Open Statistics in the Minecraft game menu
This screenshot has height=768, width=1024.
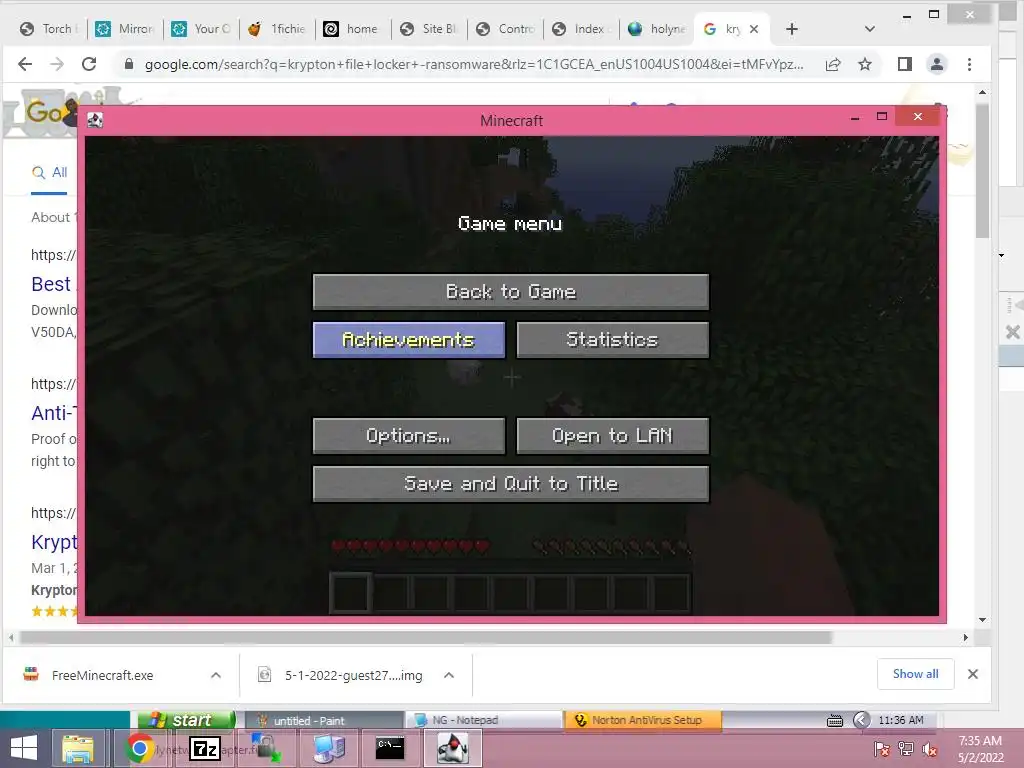pyautogui.click(x=613, y=340)
